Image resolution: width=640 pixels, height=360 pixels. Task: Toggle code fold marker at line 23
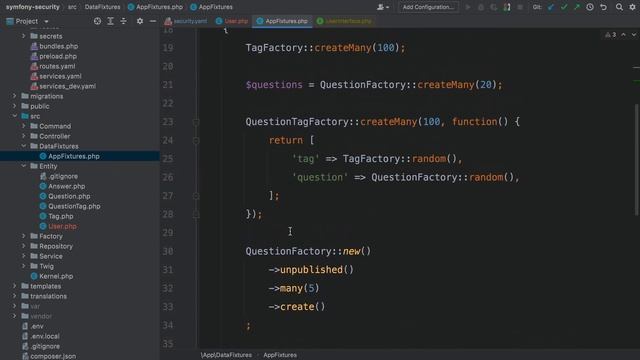tap(196, 122)
